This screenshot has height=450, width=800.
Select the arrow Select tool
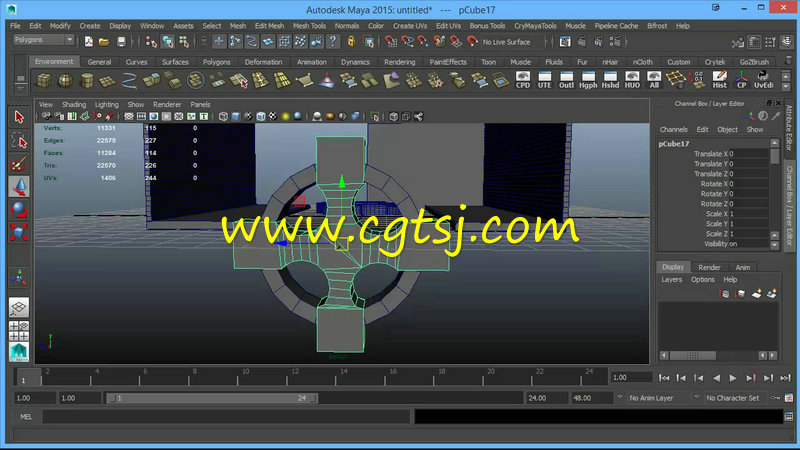click(19, 117)
